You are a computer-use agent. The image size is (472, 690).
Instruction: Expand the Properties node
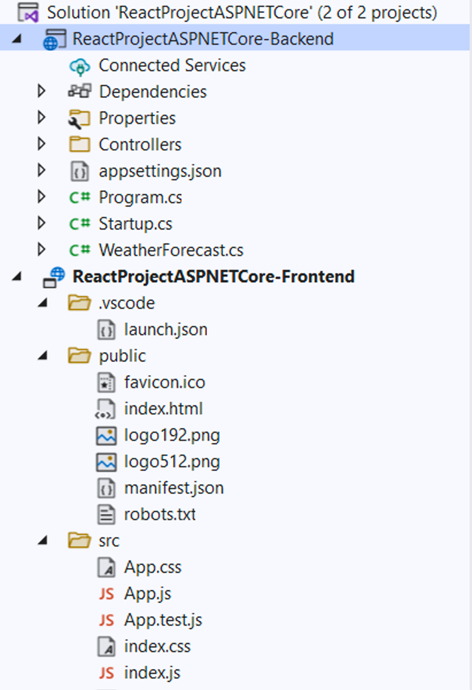pos(42,117)
